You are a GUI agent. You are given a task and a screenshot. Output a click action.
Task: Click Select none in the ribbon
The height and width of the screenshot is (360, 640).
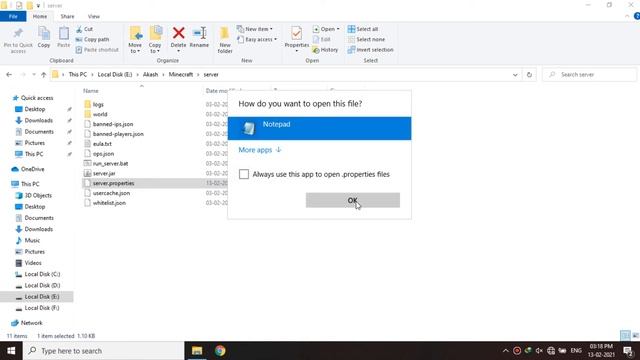pyautogui.click(x=366, y=39)
